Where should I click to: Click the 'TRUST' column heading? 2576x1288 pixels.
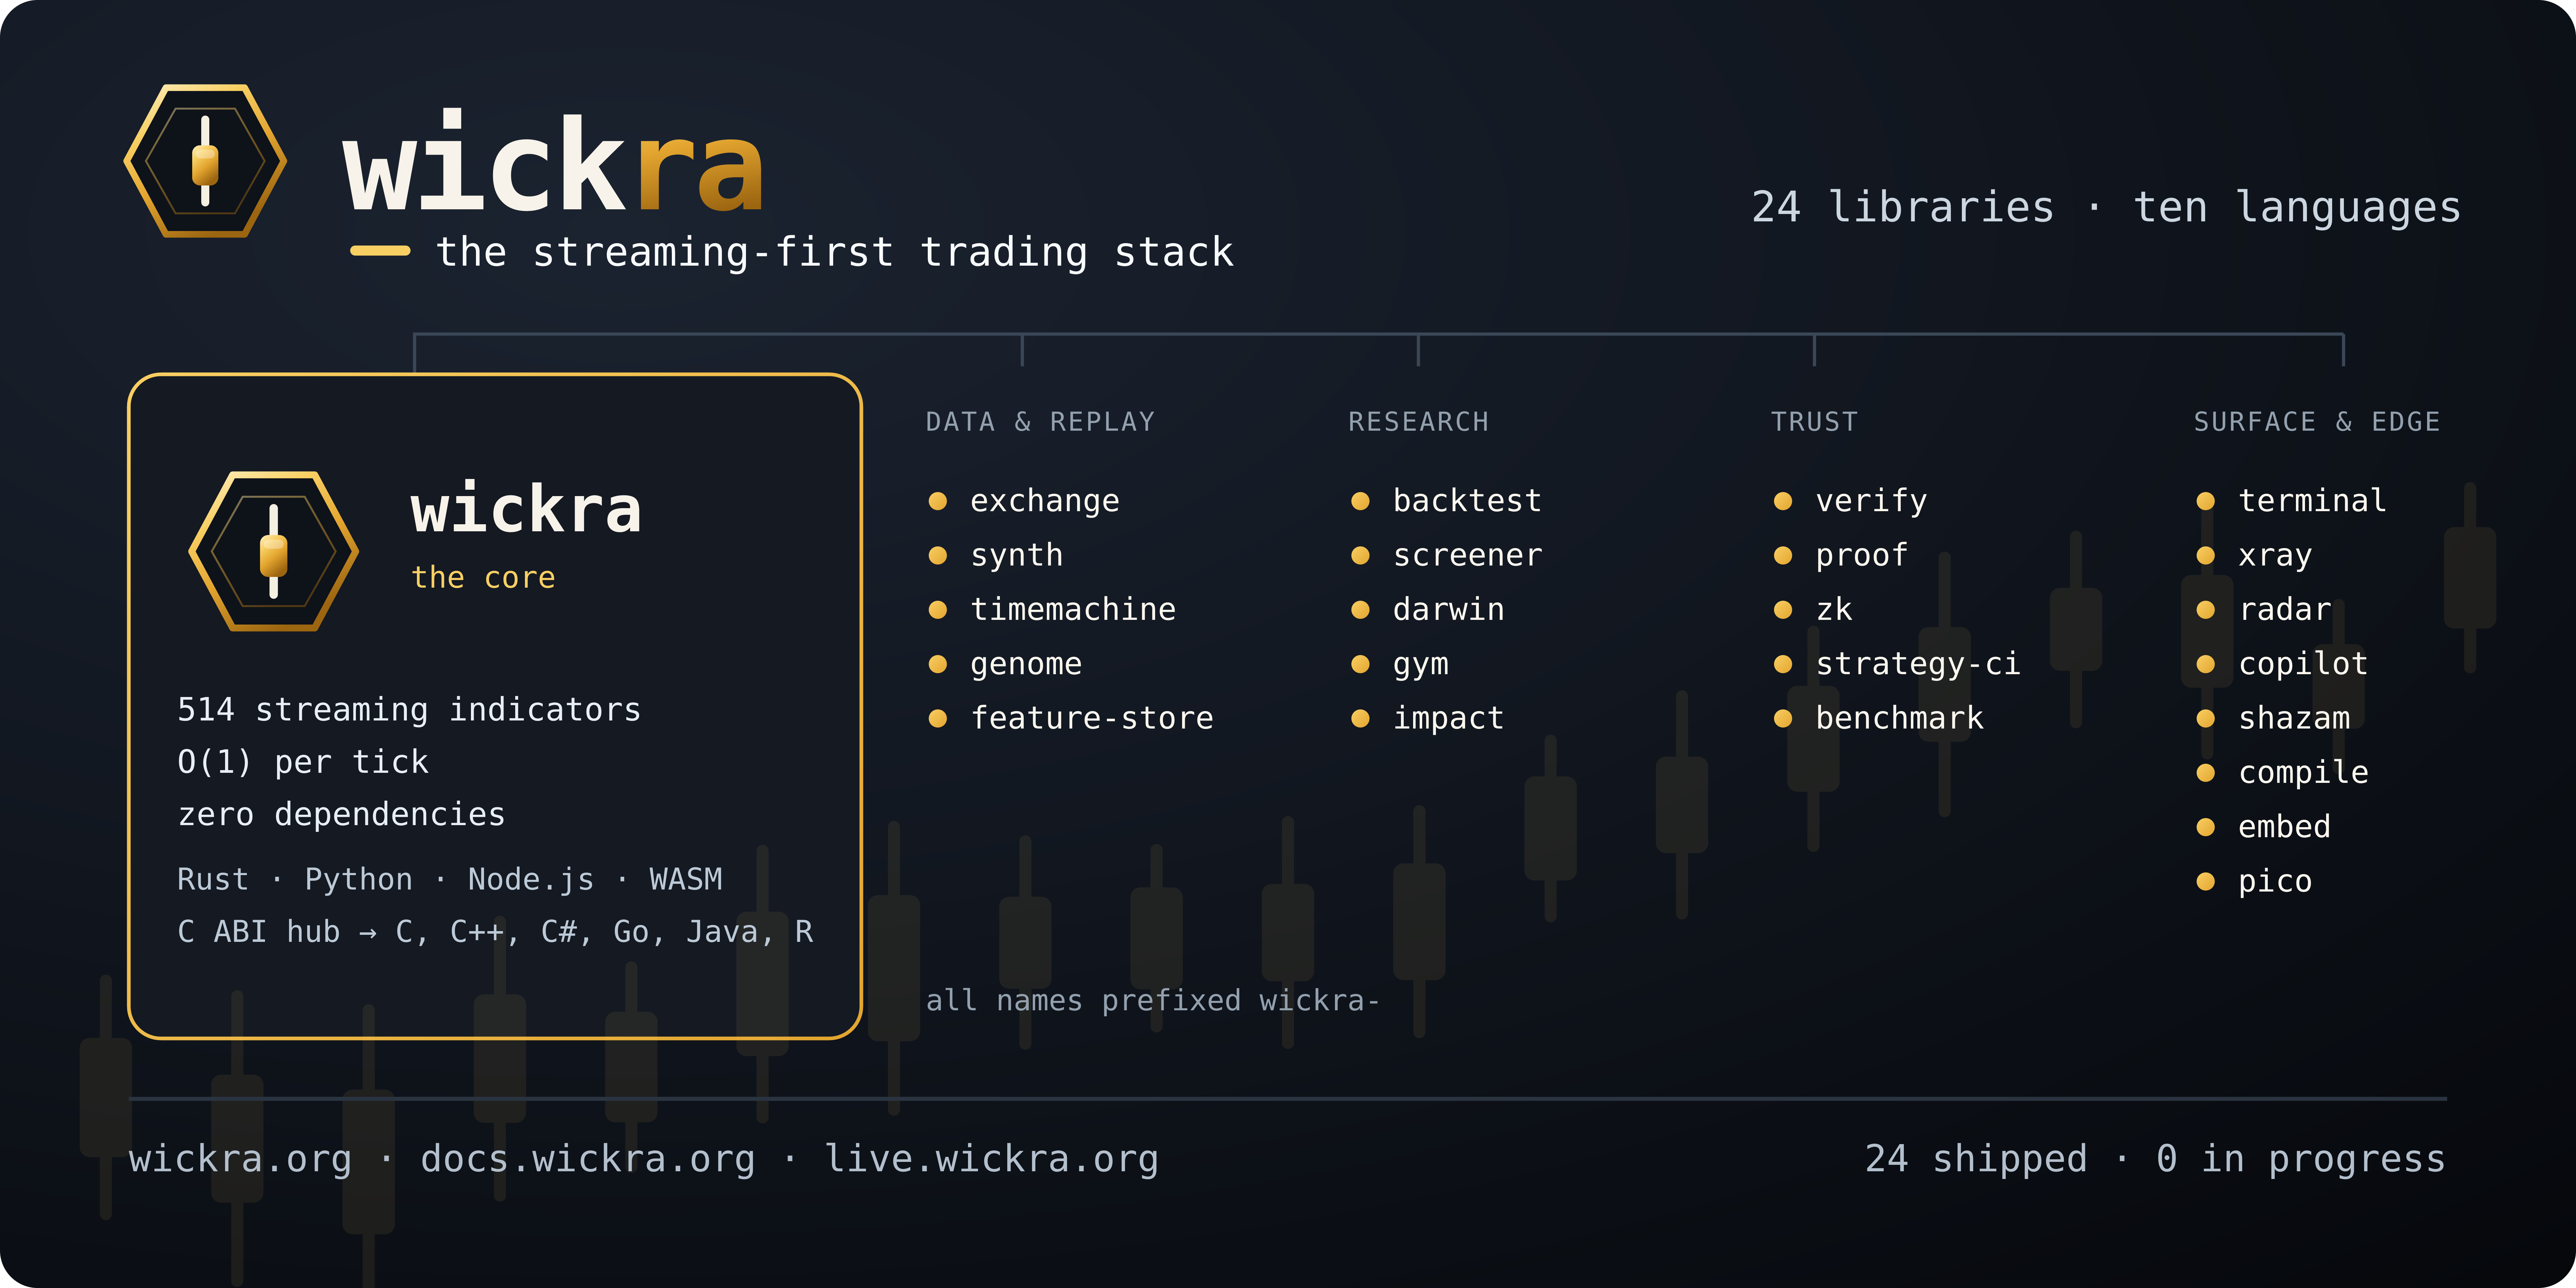coord(1814,422)
